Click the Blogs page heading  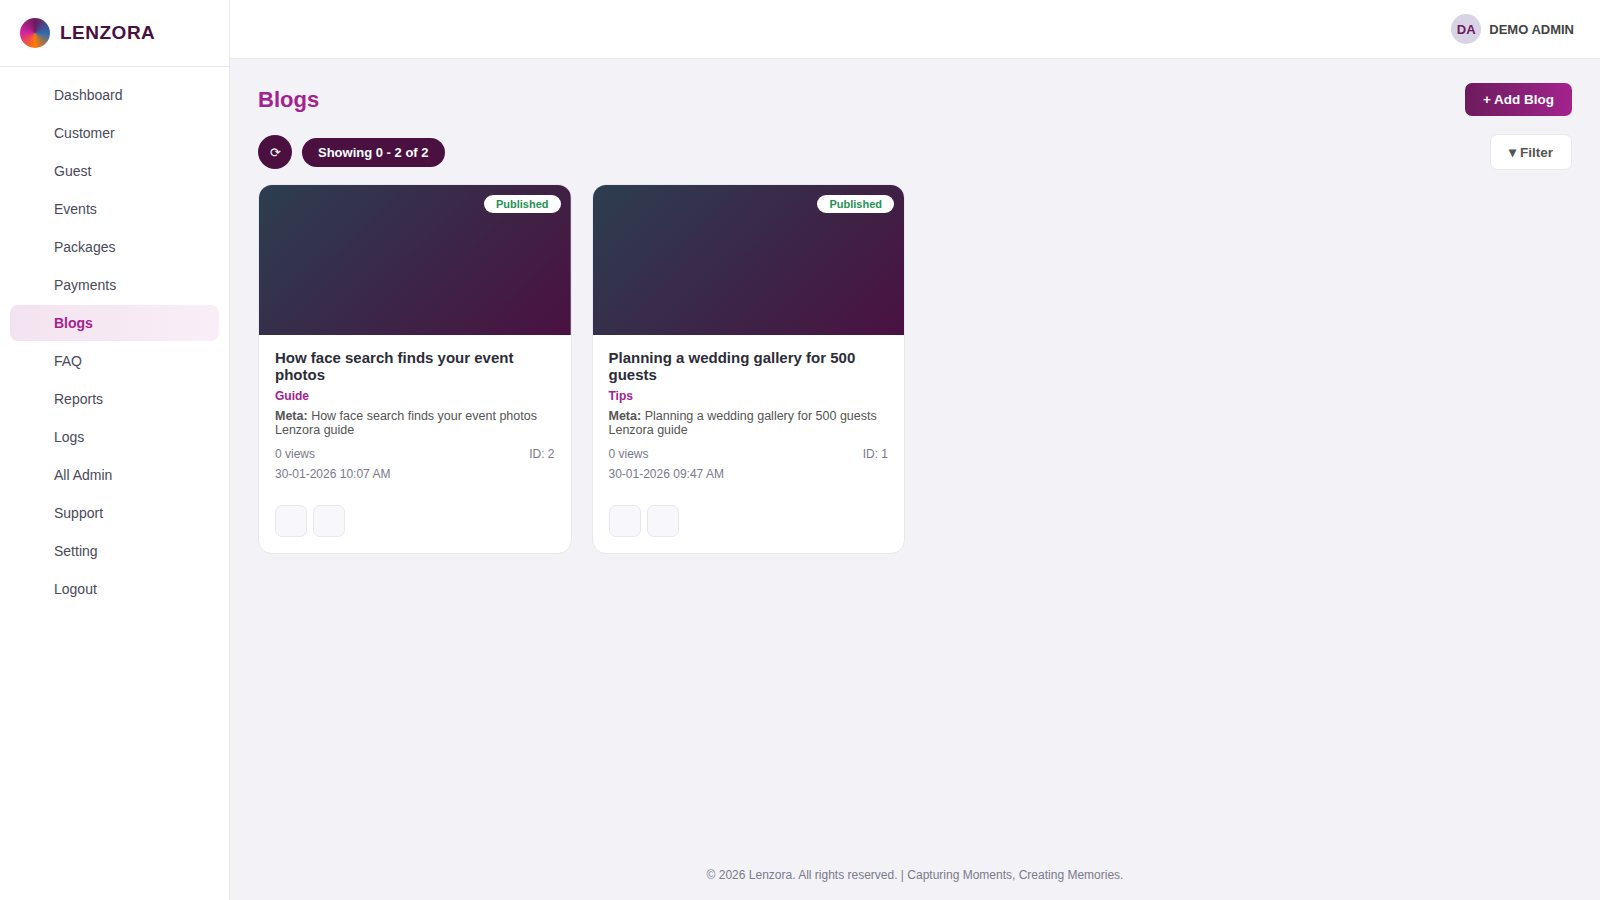[288, 99]
